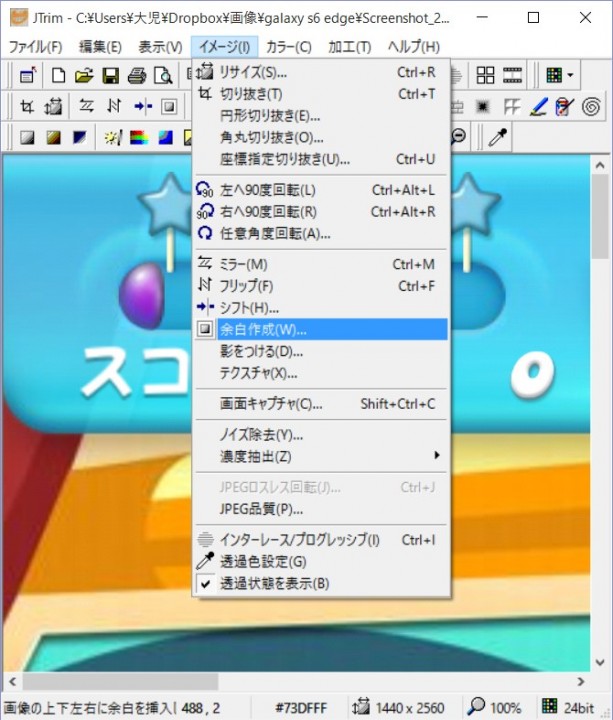
Task: Open the ファイル(F) menu
Action: 35,47
